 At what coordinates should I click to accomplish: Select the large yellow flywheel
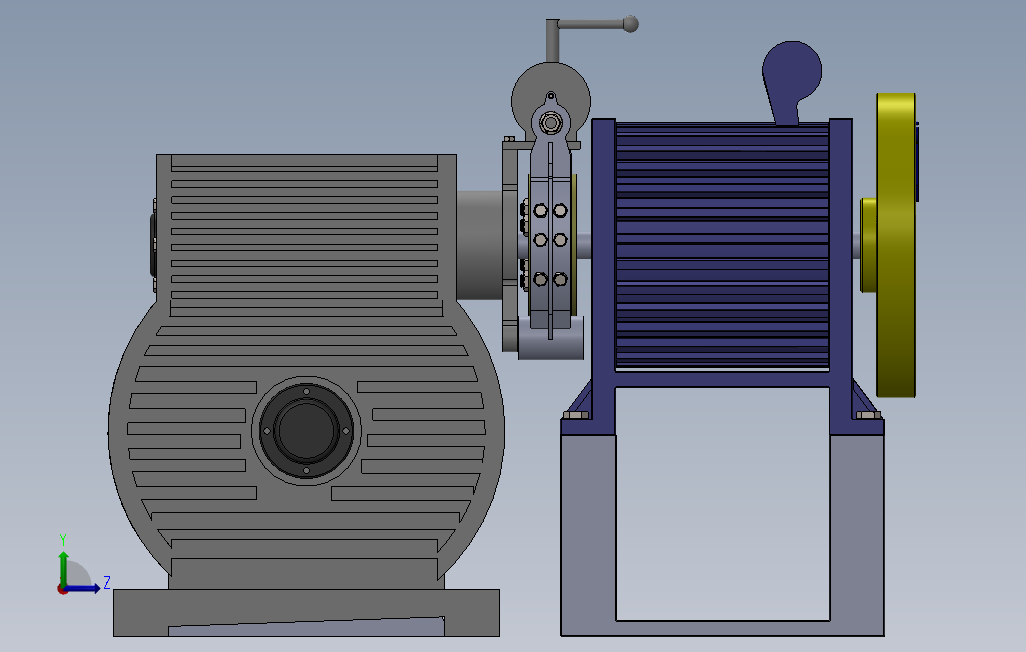896,245
